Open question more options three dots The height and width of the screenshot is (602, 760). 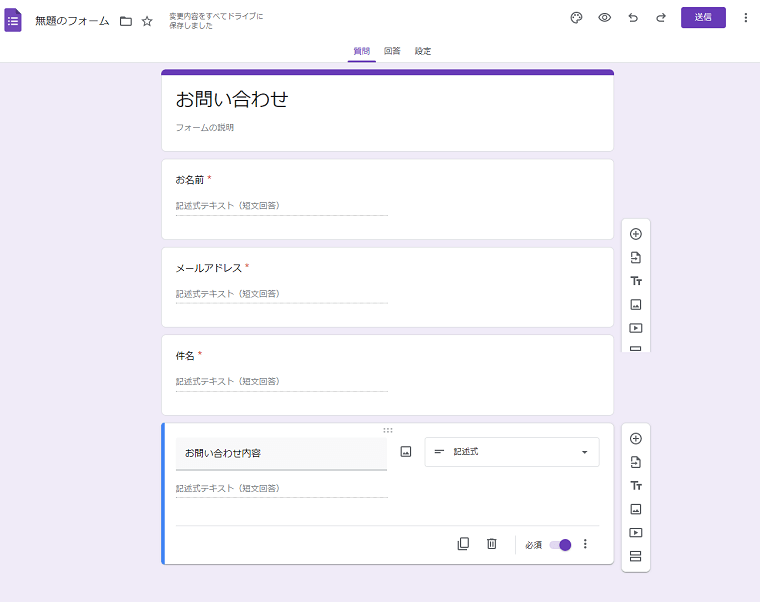[585, 544]
